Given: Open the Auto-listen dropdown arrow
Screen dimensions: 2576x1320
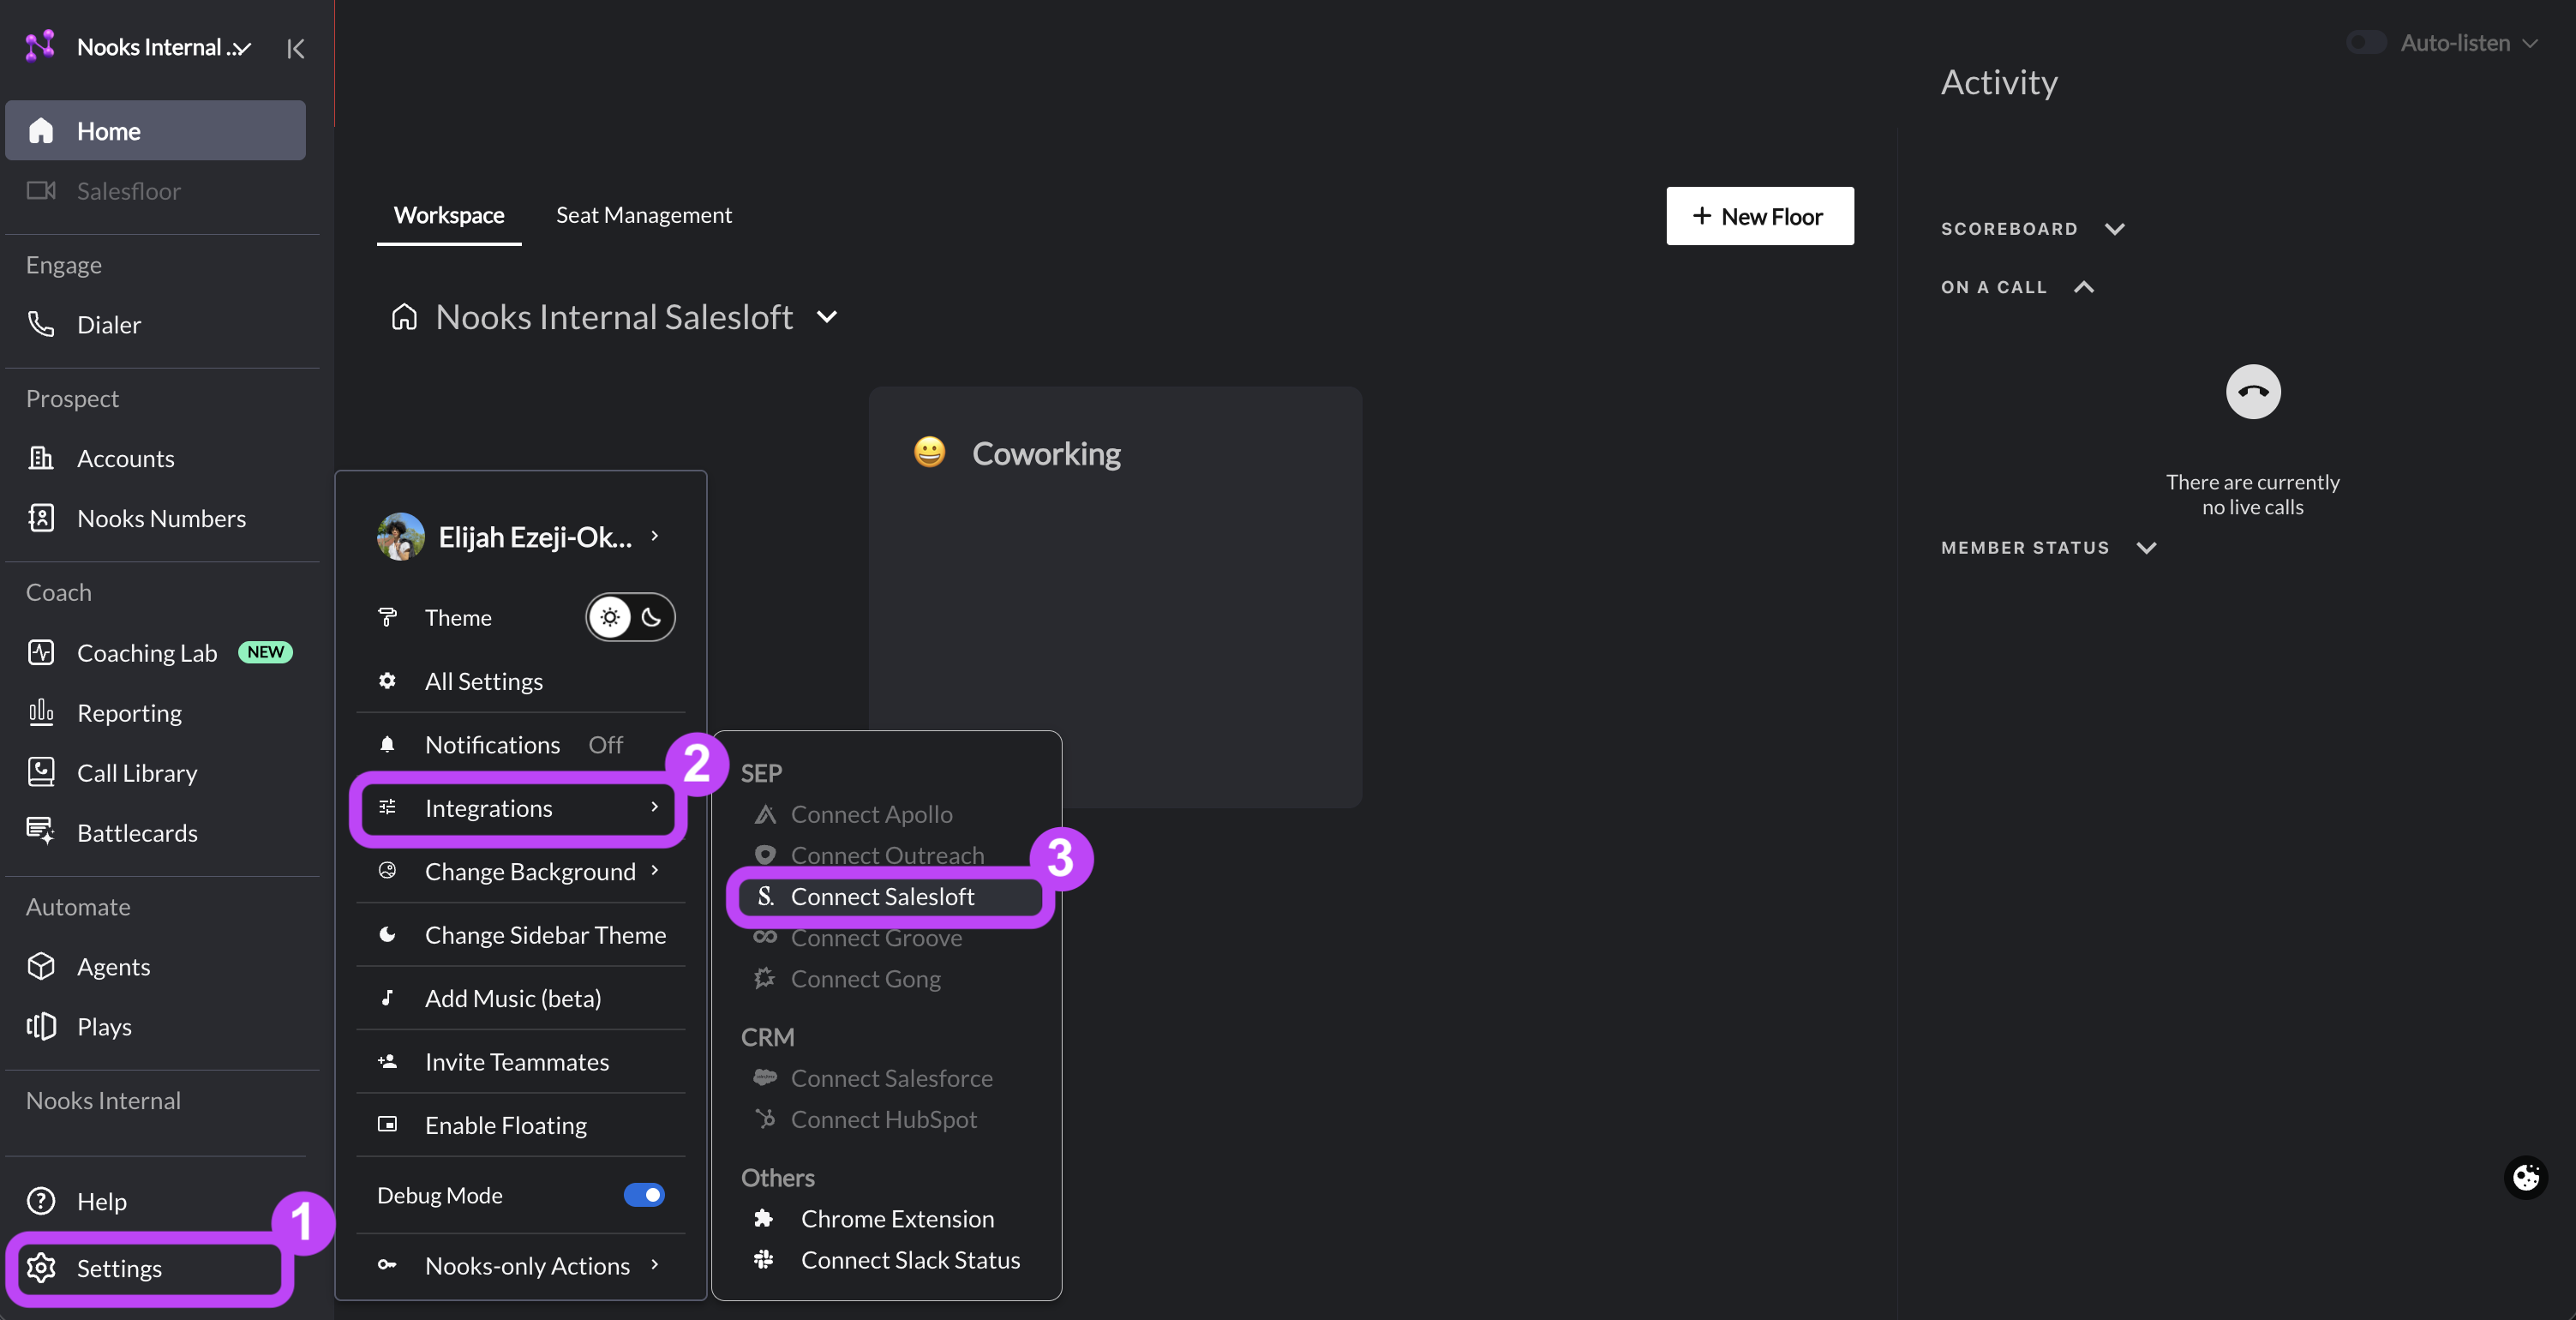Looking at the screenshot, I should pyautogui.click(x=2530, y=43).
